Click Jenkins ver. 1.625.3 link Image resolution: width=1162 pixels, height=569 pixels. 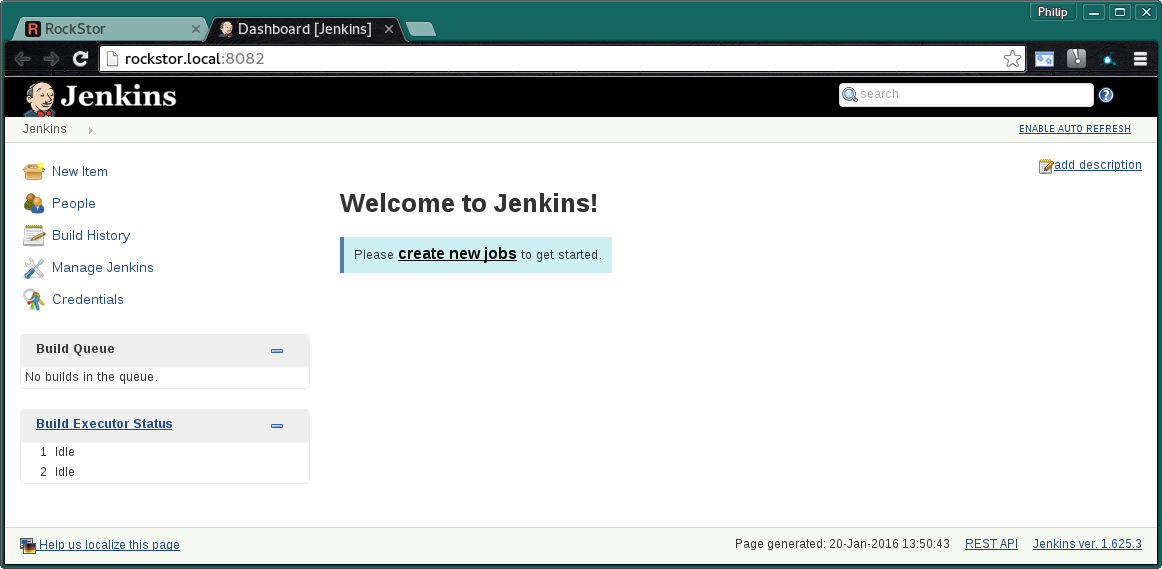pyautogui.click(x=1087, y=544)
